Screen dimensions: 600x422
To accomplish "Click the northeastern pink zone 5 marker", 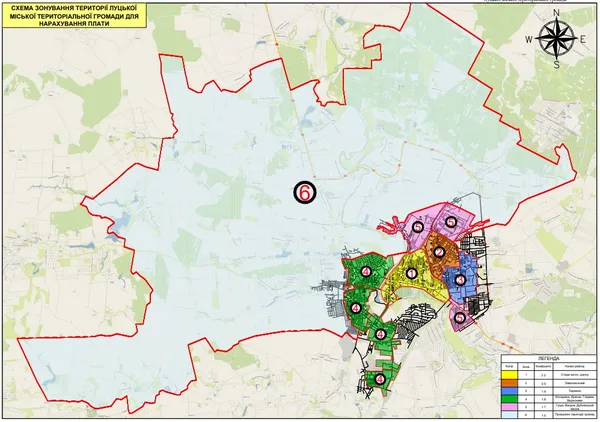I will [x=451, y=222].
